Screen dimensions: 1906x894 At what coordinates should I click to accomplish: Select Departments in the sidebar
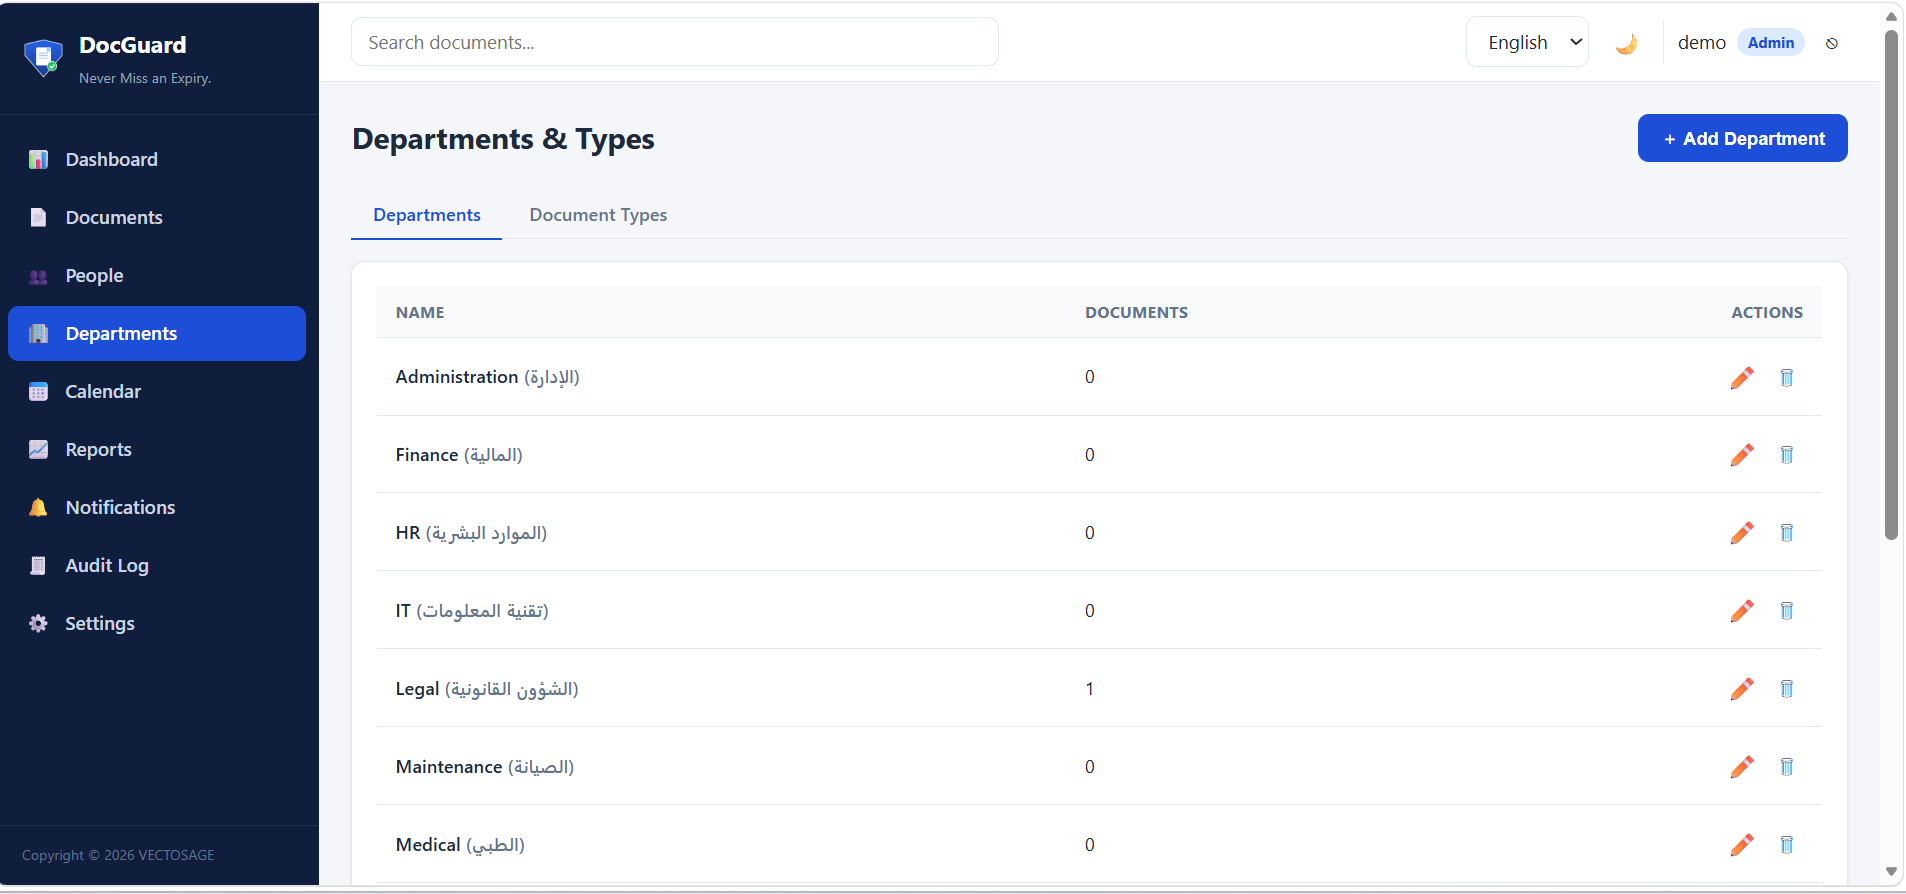(157, 334)
